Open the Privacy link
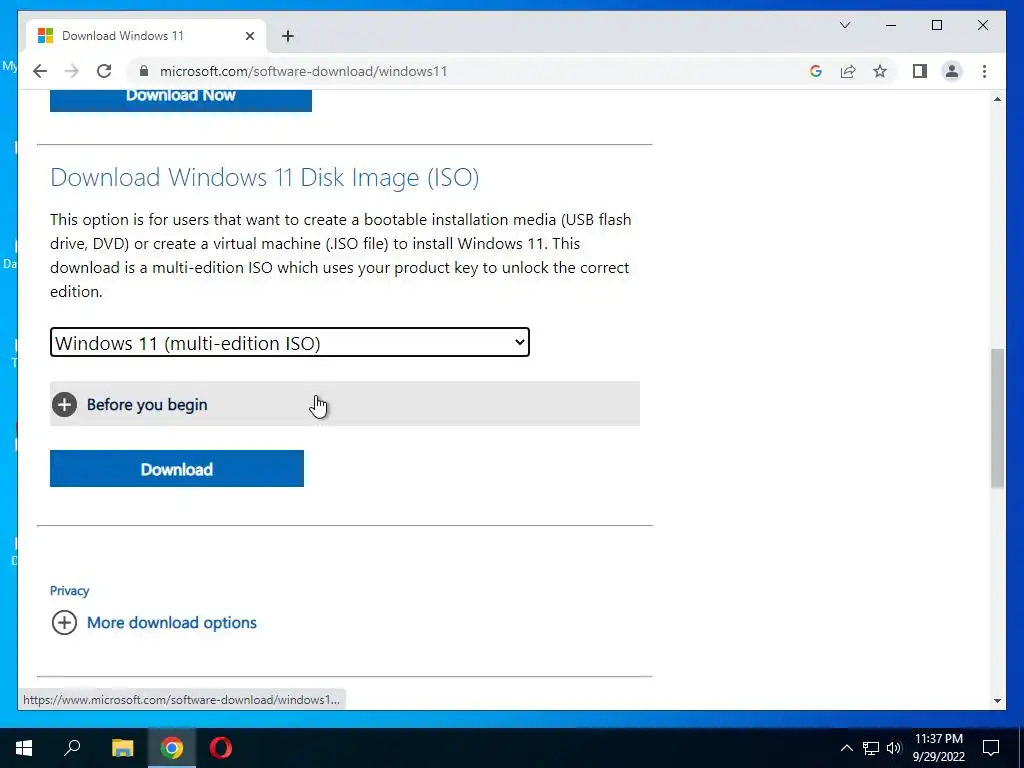This screenshot has width=1024, height=768. pyautogui.click(x=69, y=590)
